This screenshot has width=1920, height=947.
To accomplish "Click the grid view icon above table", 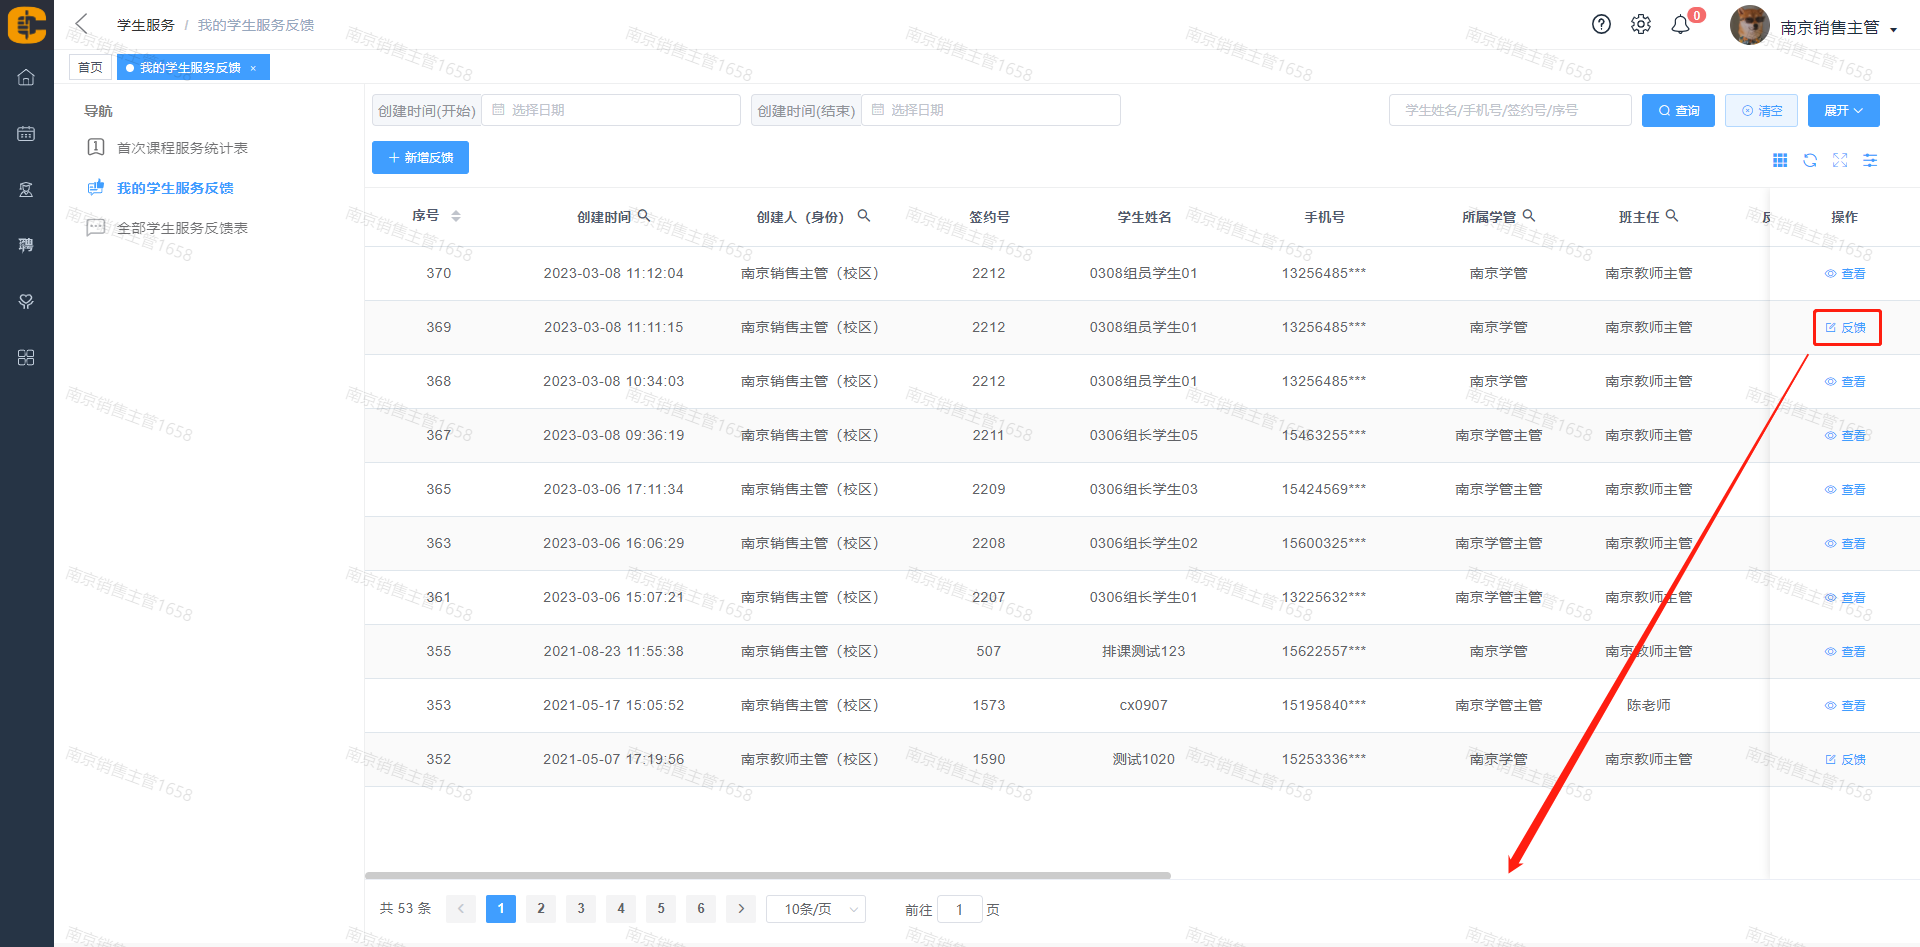I will coord(1780,161).
